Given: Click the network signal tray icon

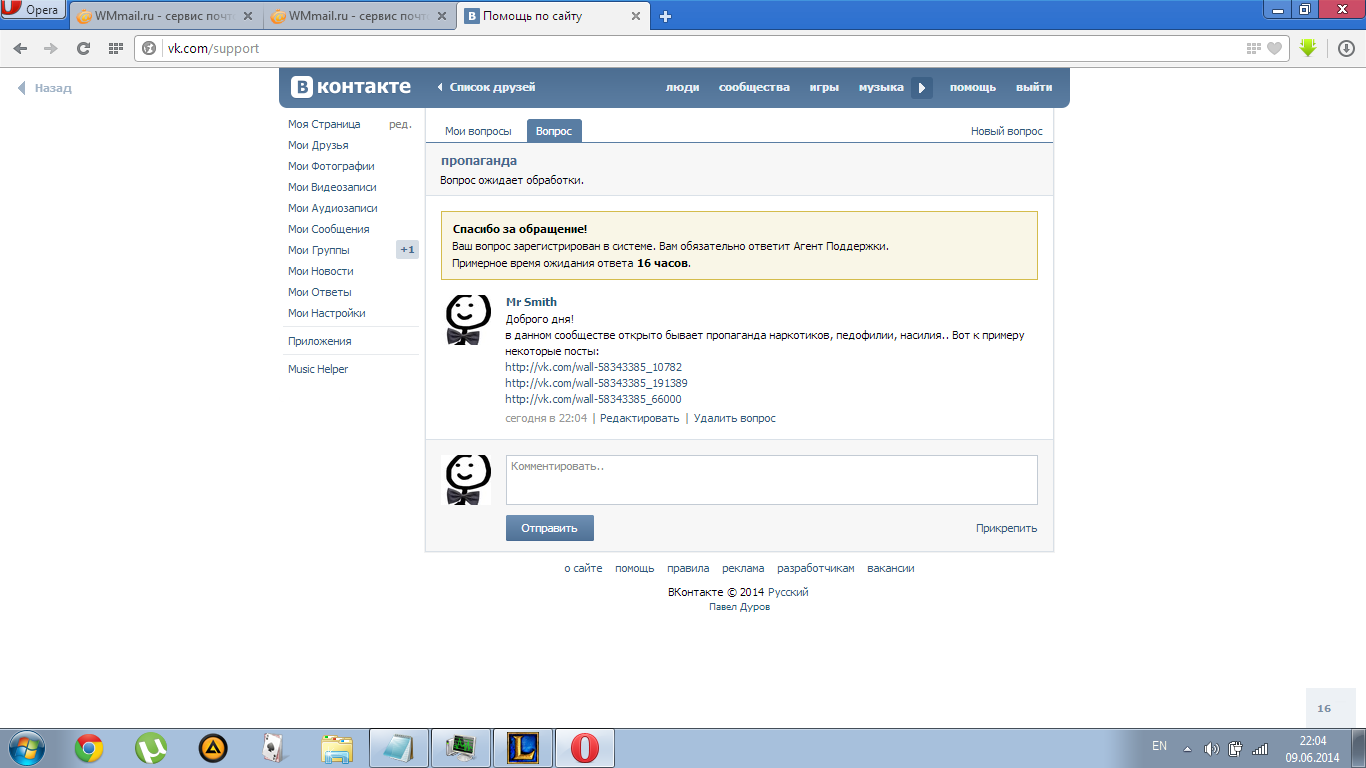Looking at the screenshot, I should (x=1260, y=748).
